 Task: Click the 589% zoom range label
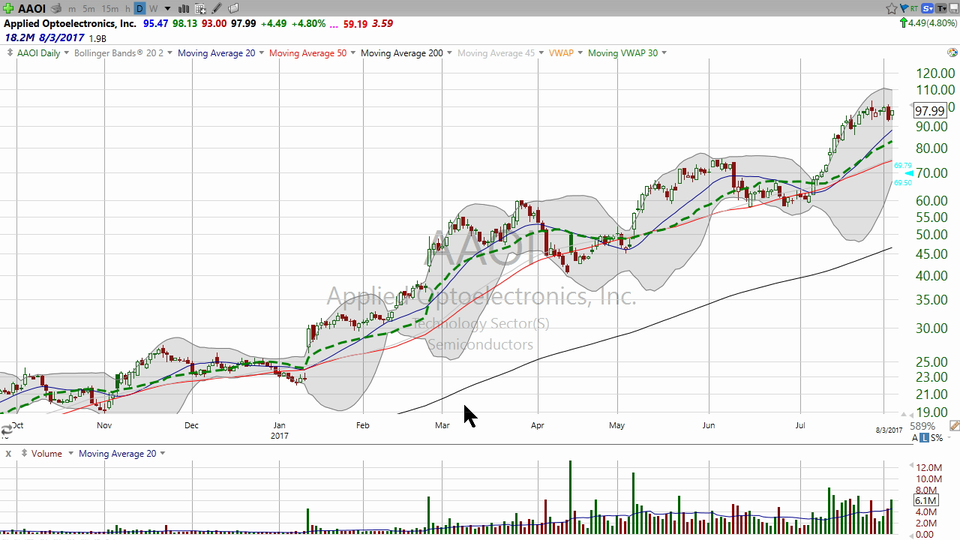923,426
